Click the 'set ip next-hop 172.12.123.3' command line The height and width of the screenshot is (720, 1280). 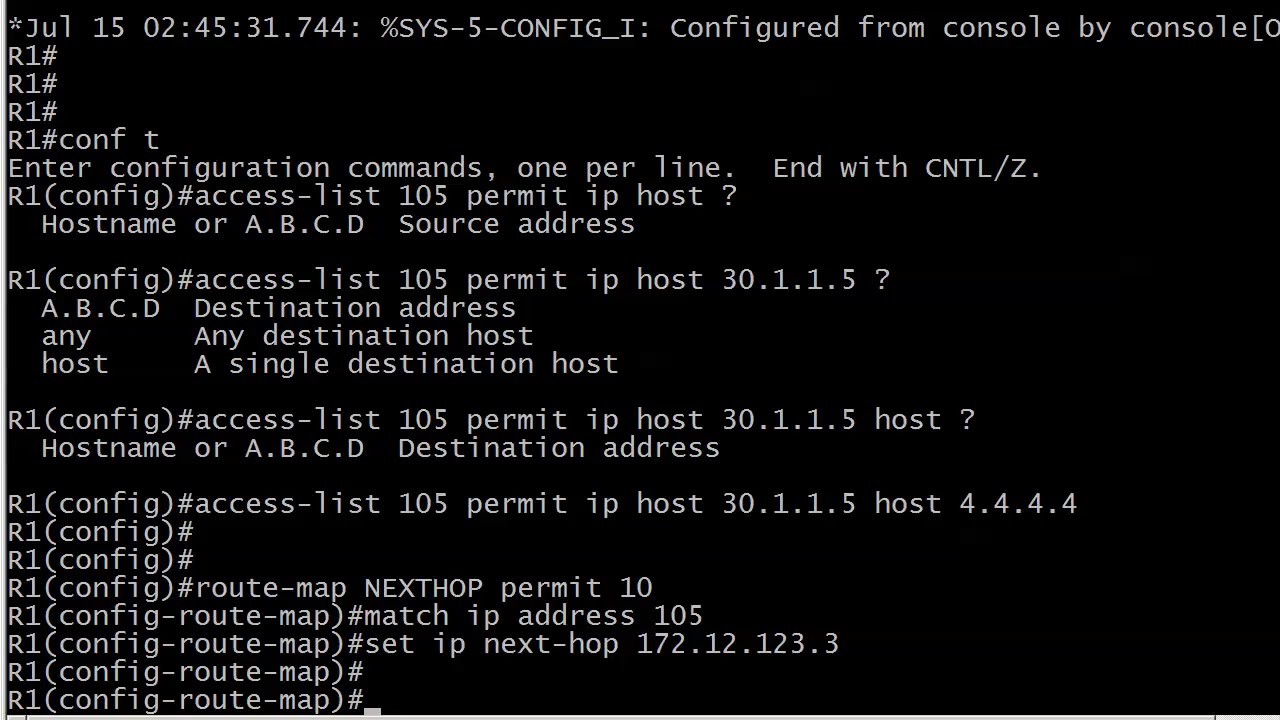423,644
